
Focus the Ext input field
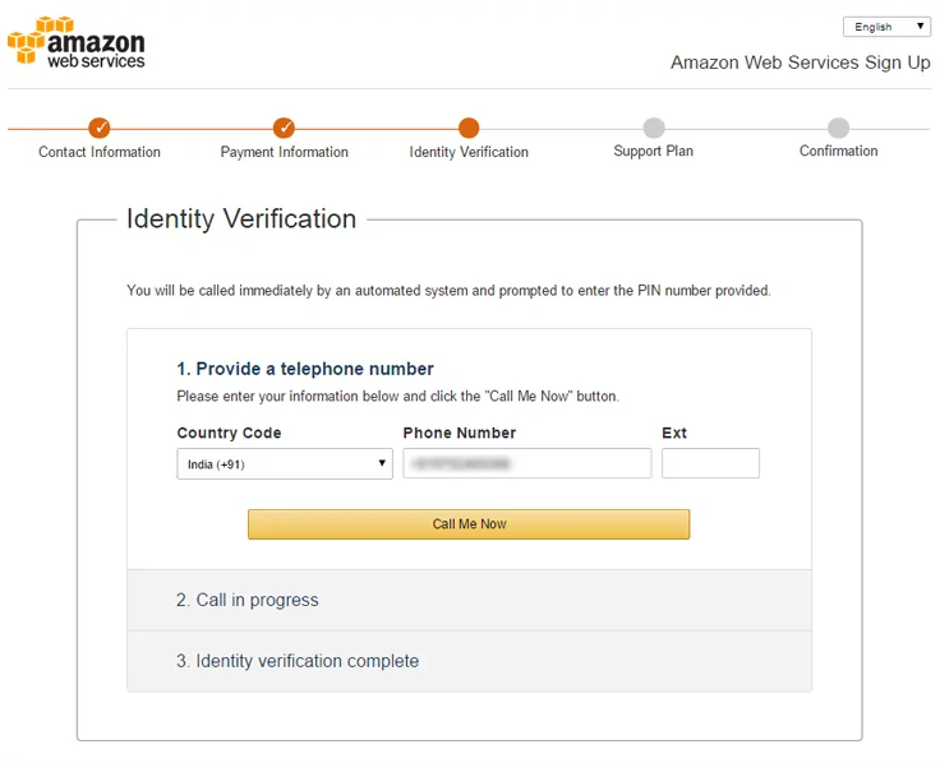coord(711,463)
